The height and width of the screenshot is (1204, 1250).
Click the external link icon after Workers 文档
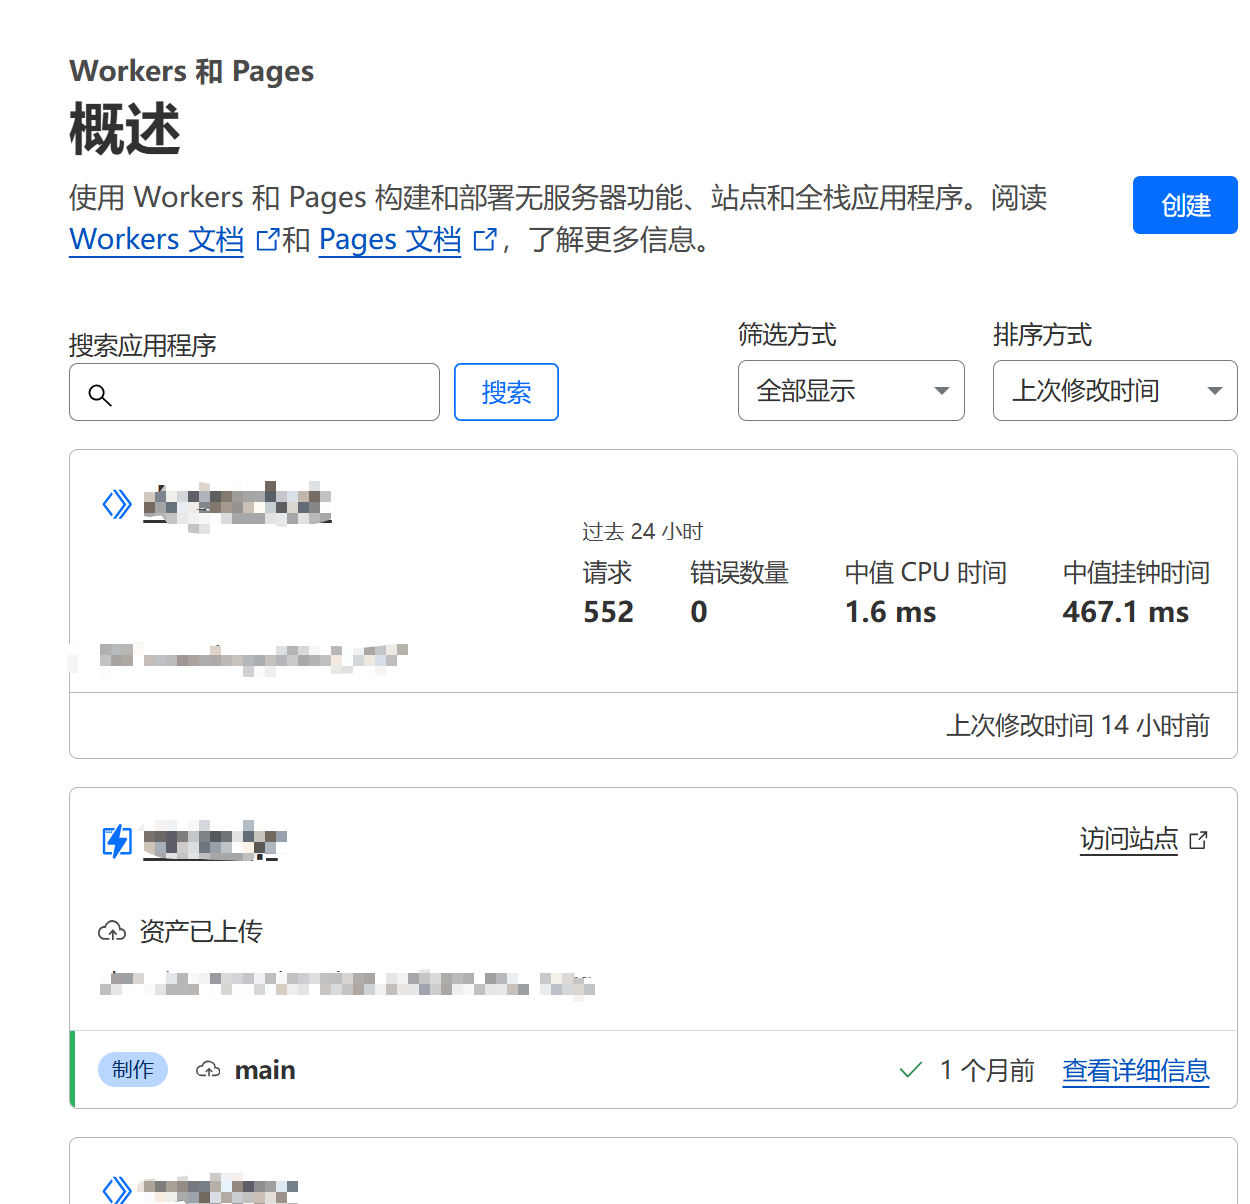[x=267, y=239]
